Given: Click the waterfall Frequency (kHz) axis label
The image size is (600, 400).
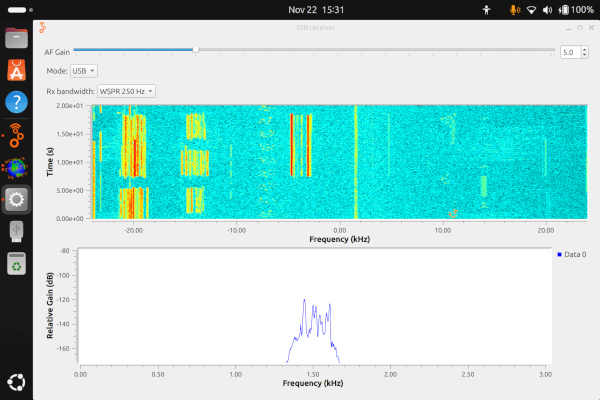Looking at the screenshot, I should [x=339, y=239].
